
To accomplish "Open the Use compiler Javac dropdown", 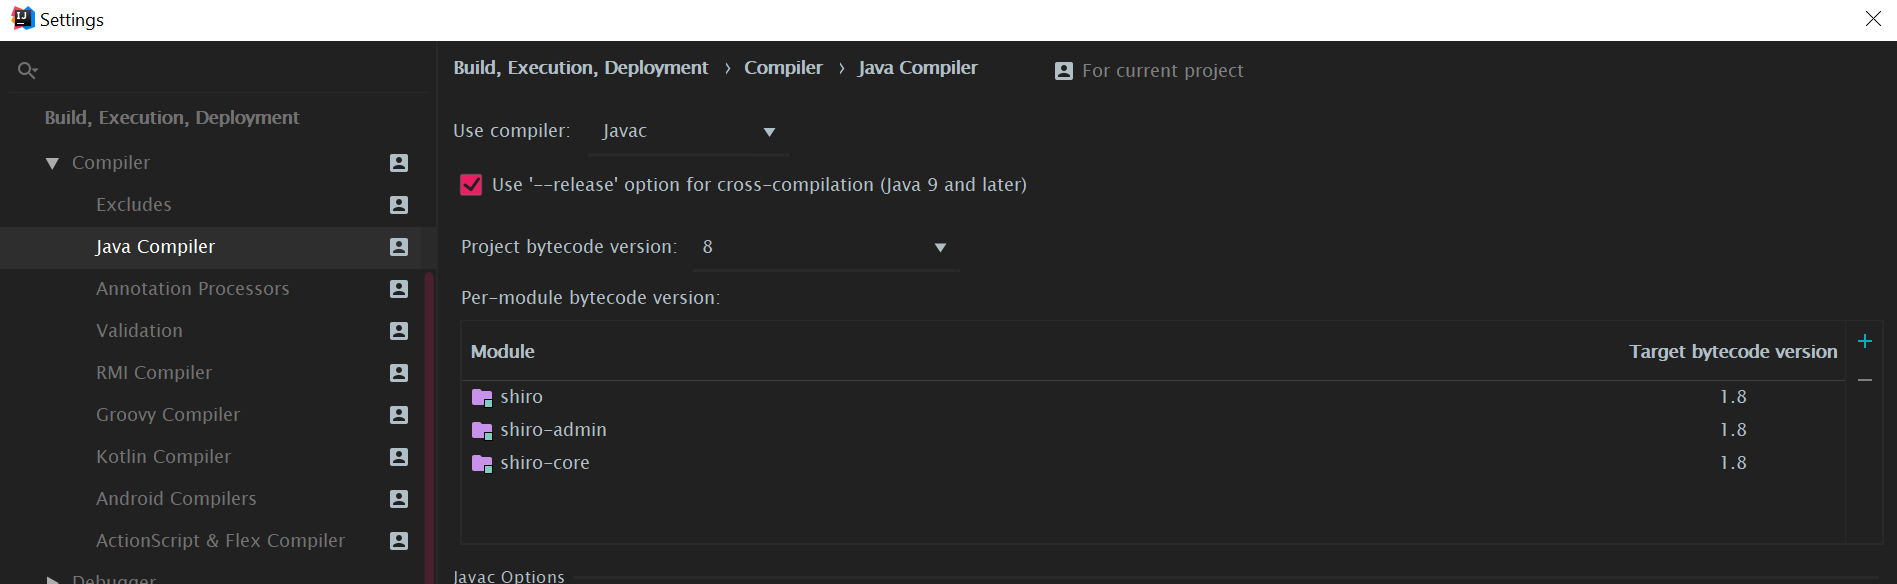I will pos(689,132).
